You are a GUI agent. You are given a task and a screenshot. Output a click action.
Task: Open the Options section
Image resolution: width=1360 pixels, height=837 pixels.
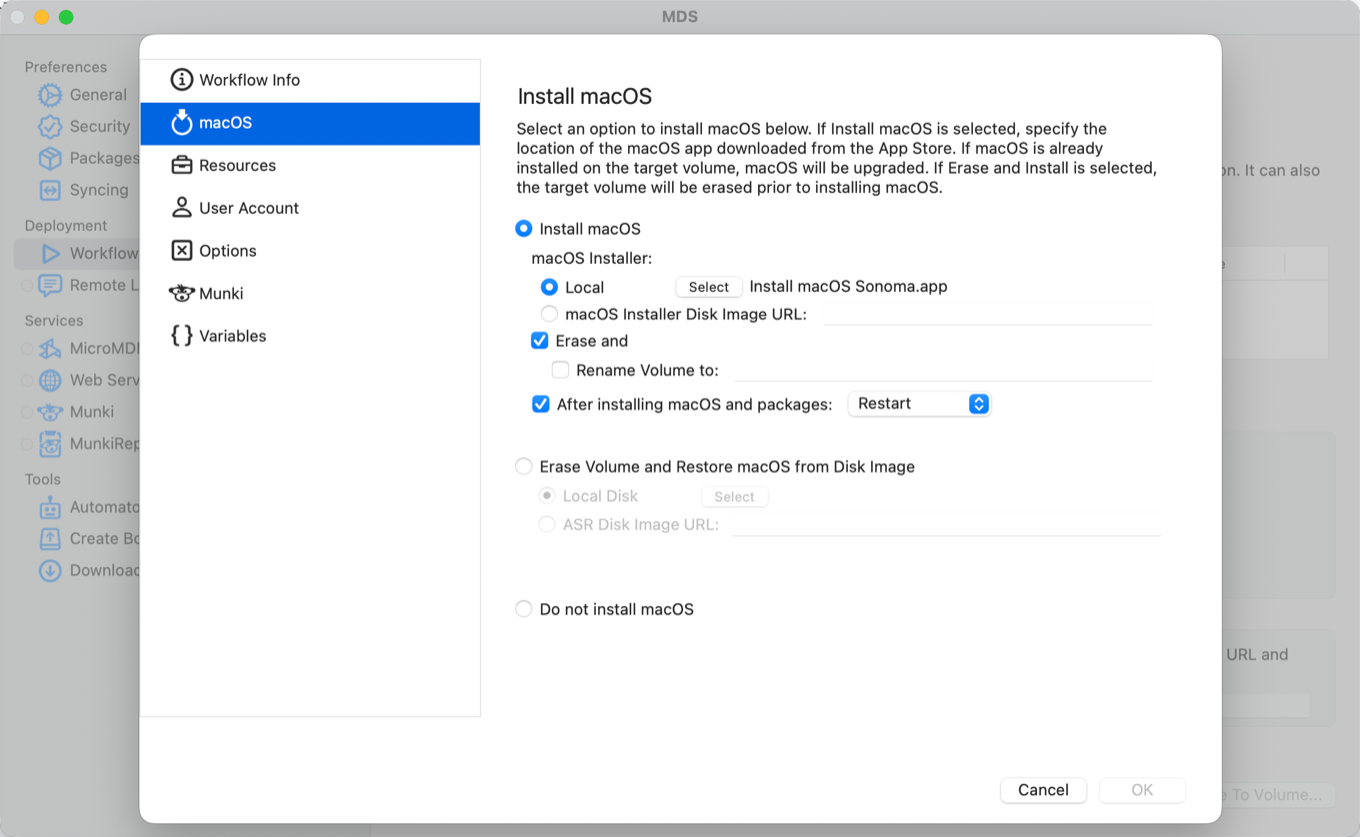310,251
